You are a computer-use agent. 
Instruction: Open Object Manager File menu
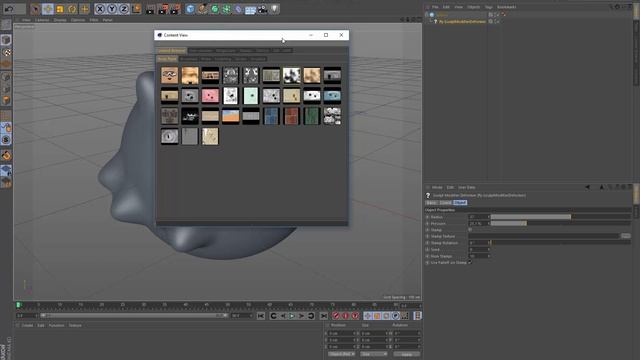tap(435, 7)
